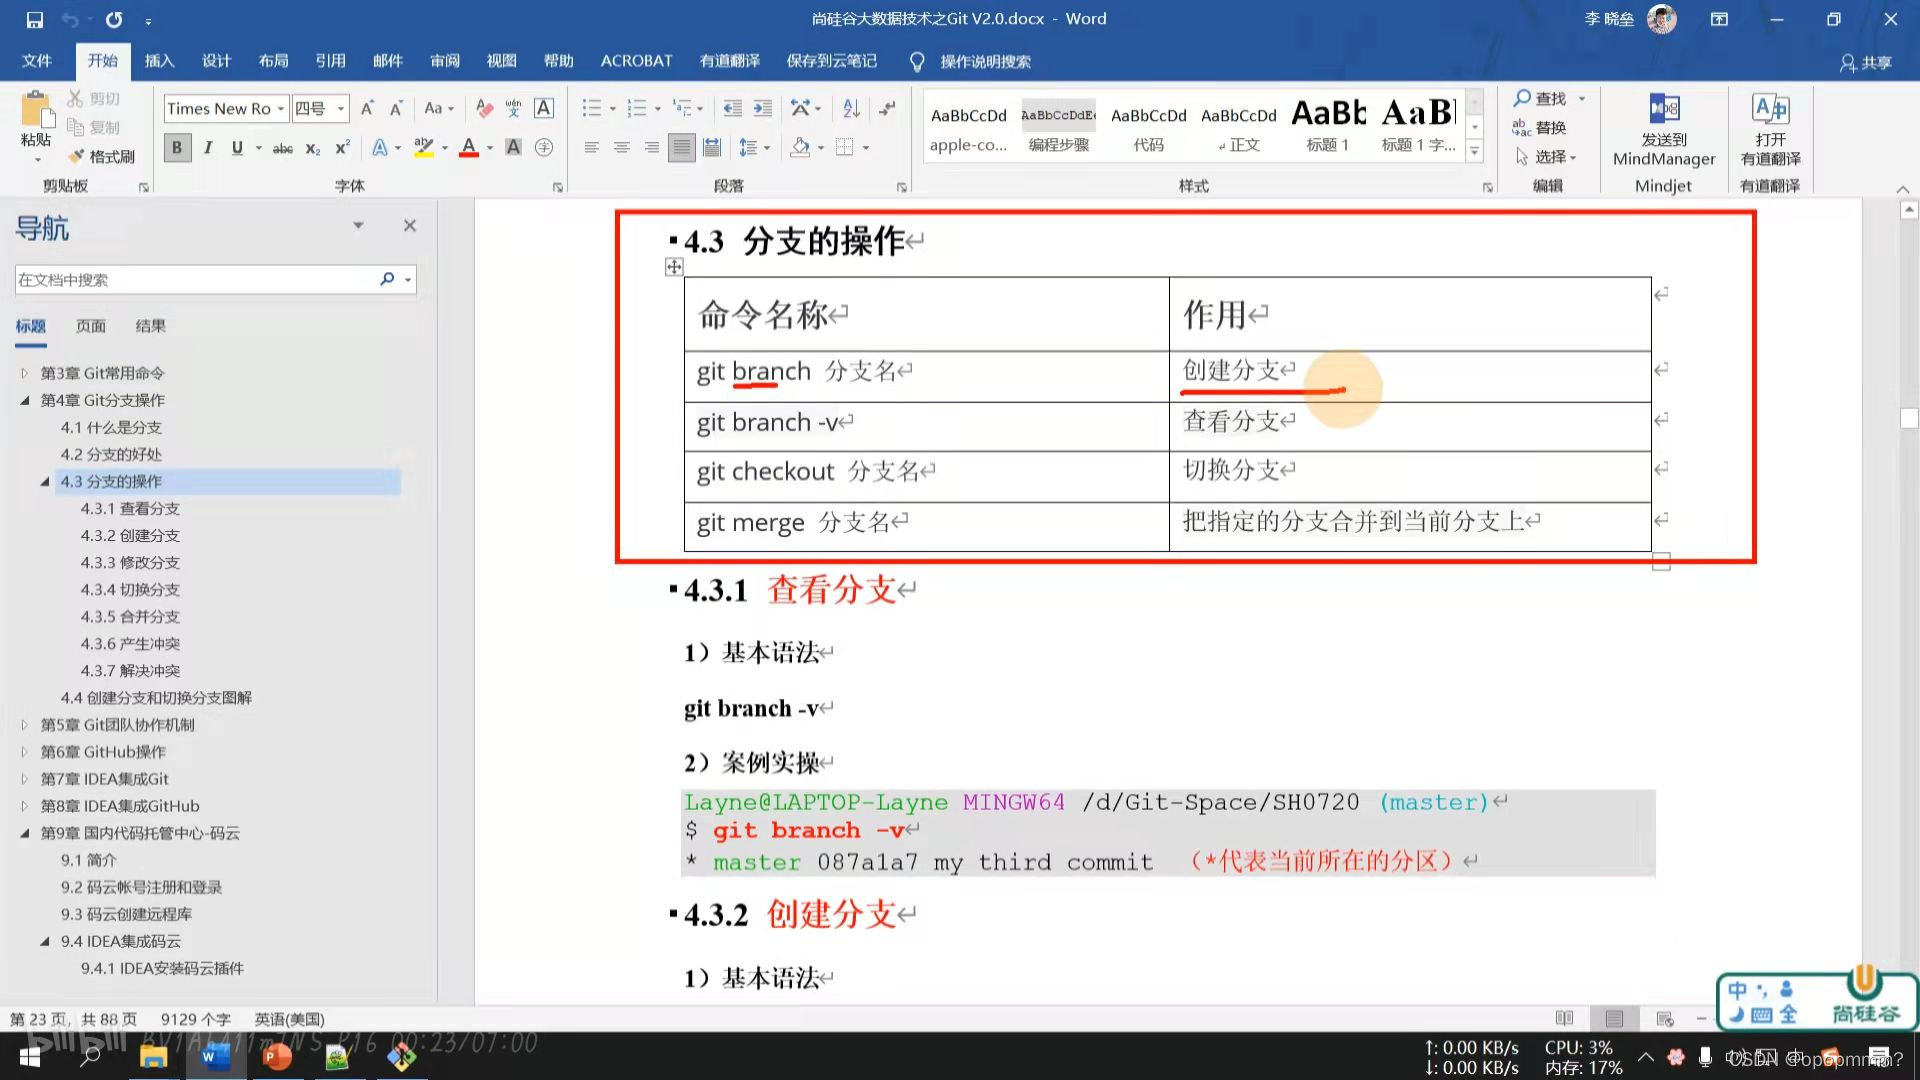Expand 第3章 Git常用命令 in navigation tree
Image resolution: width=1920 pixels, height=1080 pixels.
(x=25, y=373)
